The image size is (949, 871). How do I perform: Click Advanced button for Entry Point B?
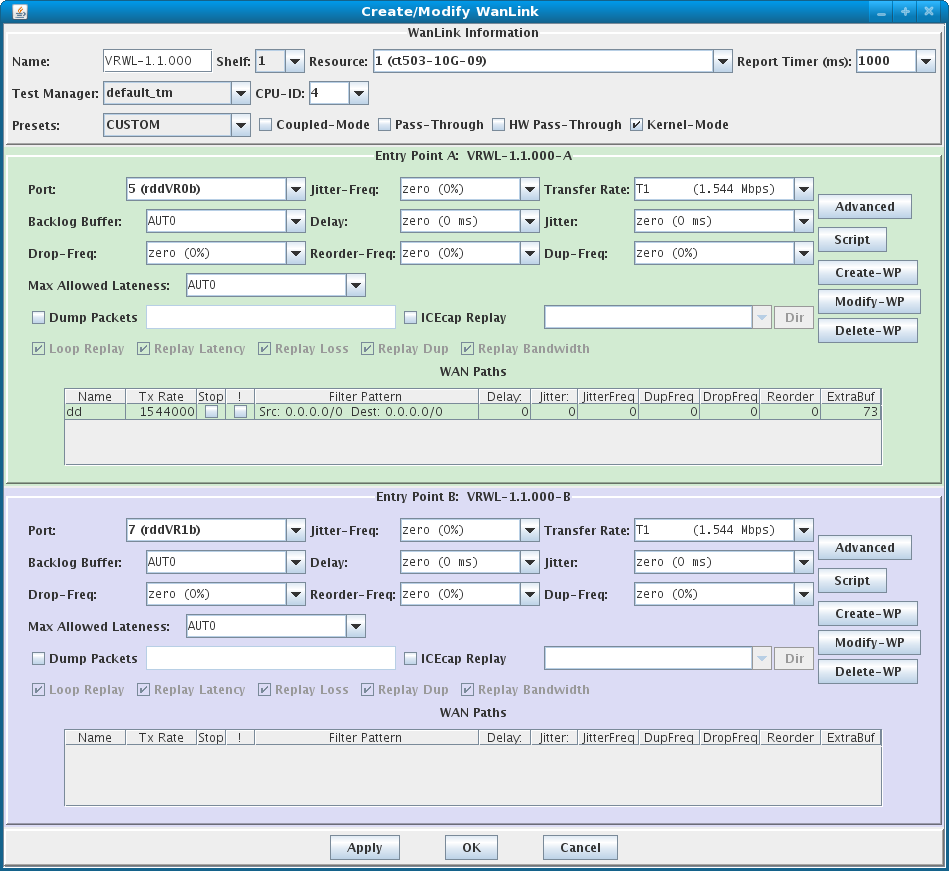pyautogui.click(x=864, y=547)
